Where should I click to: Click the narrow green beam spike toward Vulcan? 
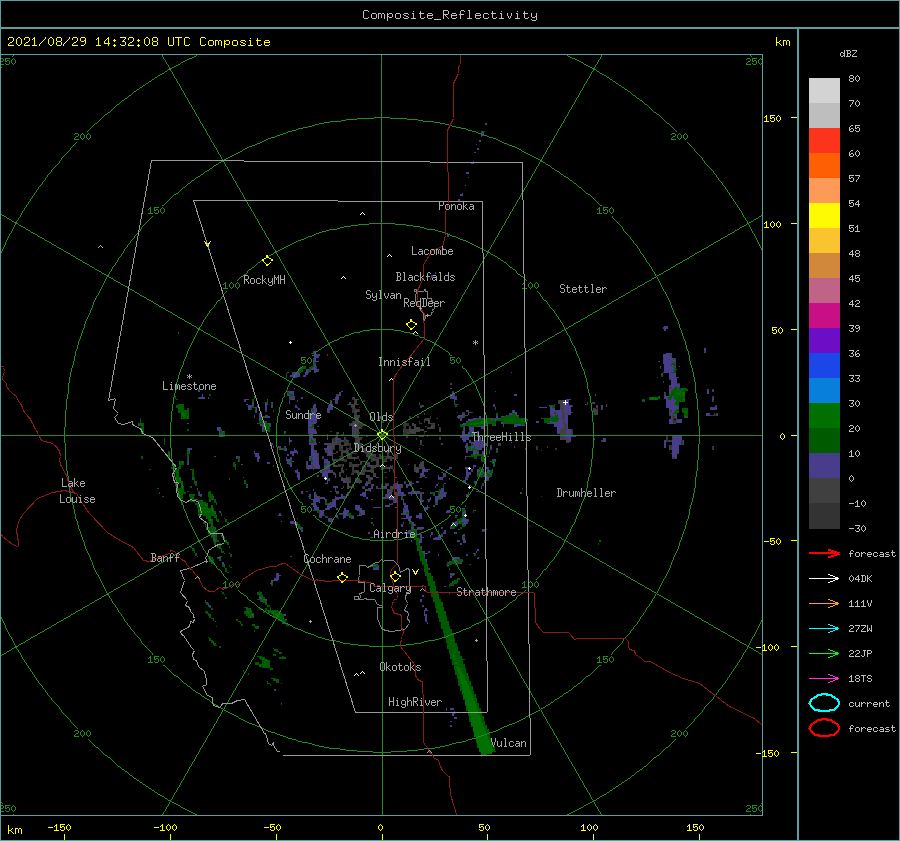pos(453,646)
